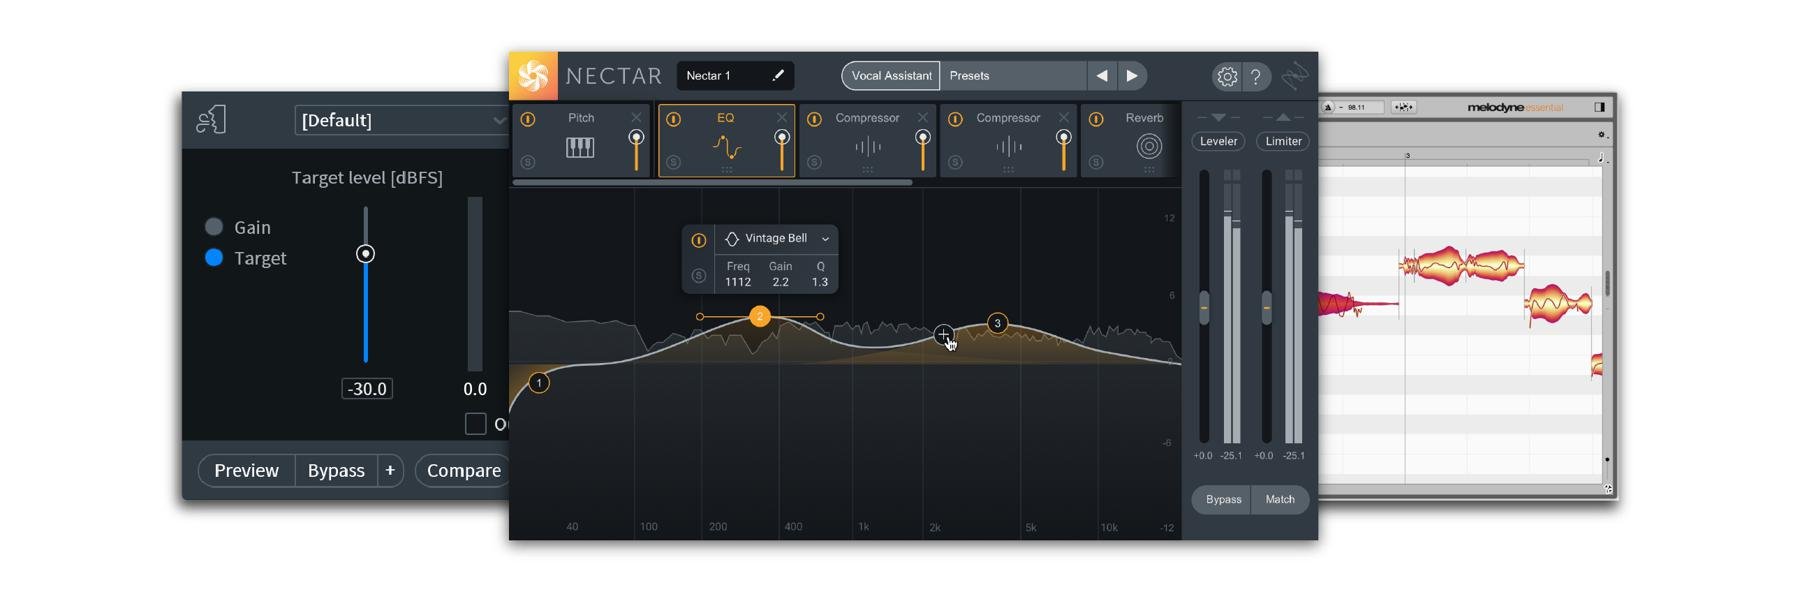
Task: Click the Target level slider handle
Action: [366, 254]
